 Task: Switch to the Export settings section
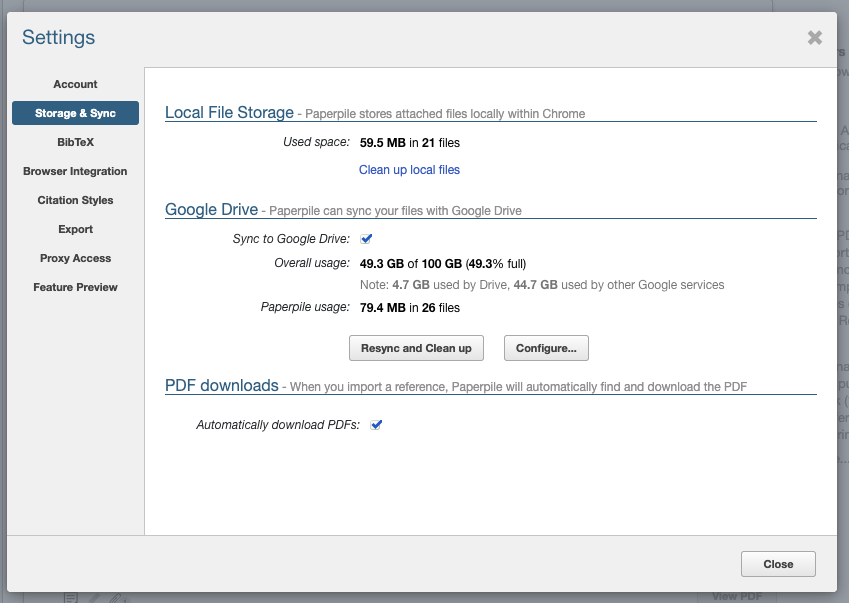[75, 229]
